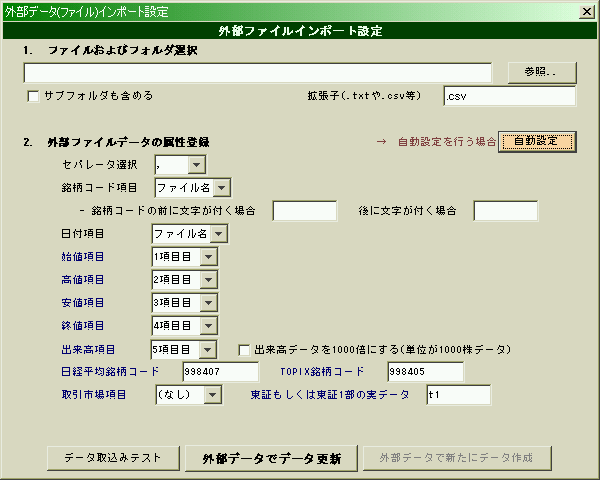
Task: Click the データ取込みテスト button
Action: 113,458
